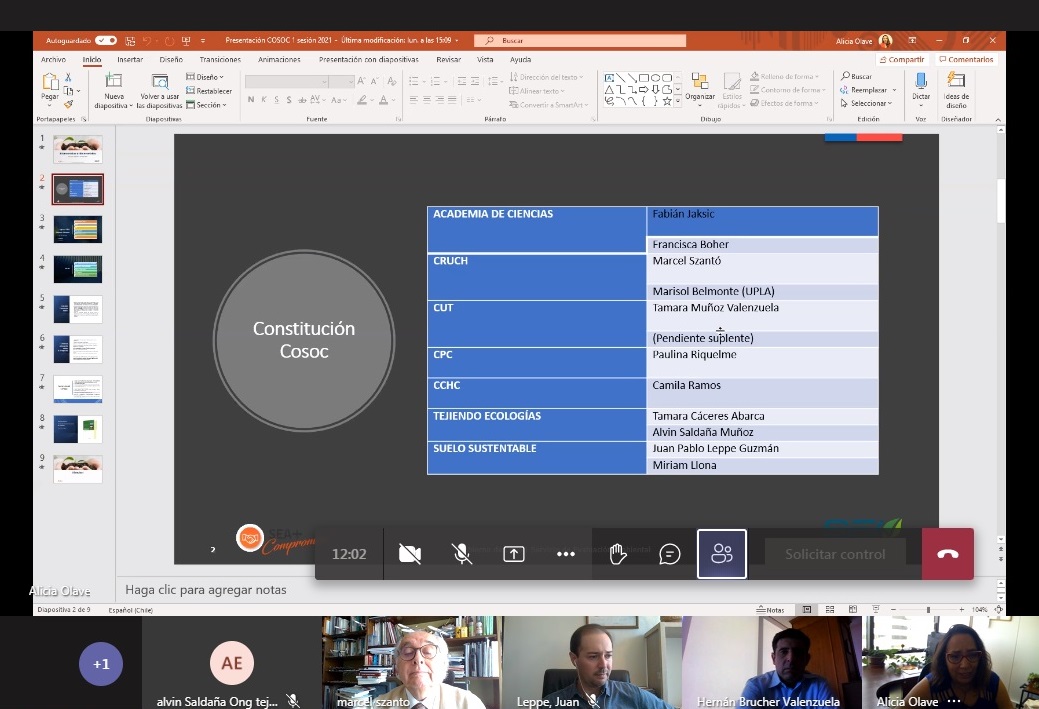Turn on the camera in the meeting toolbar

(410, 554)
